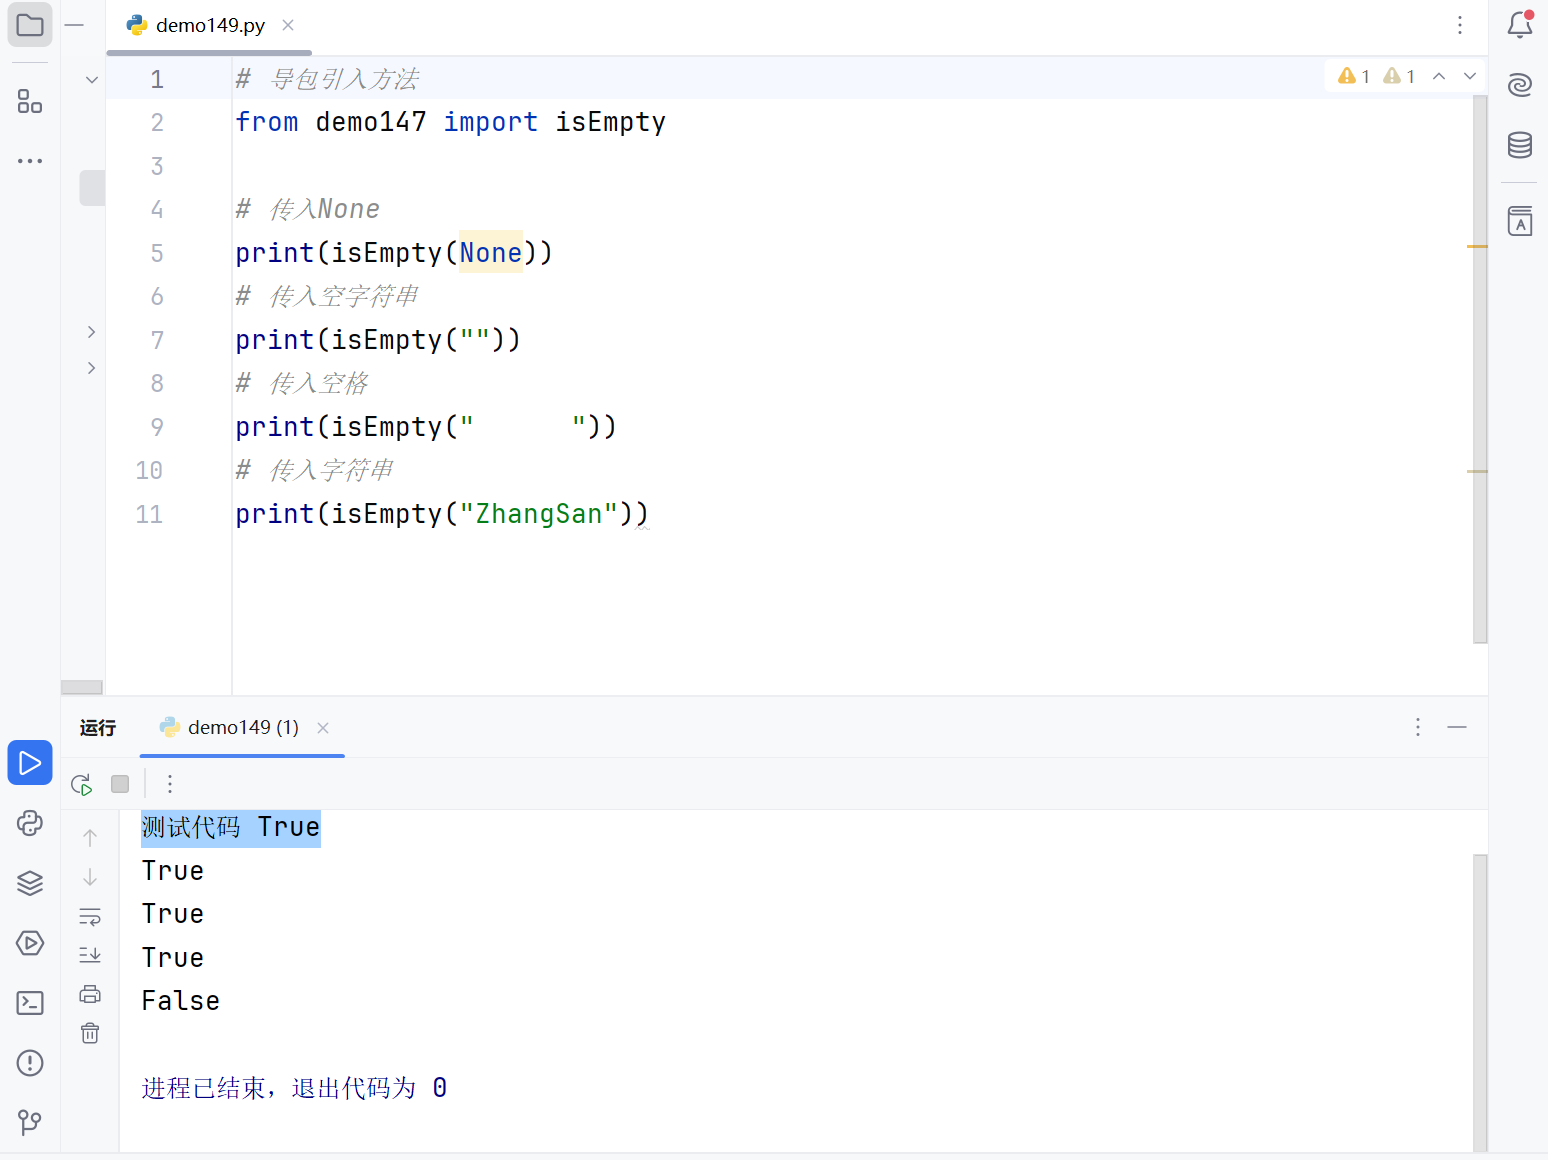Show more tool windows ellipsis
This screenshot has width=1548, height=1160.
(30, 160)
